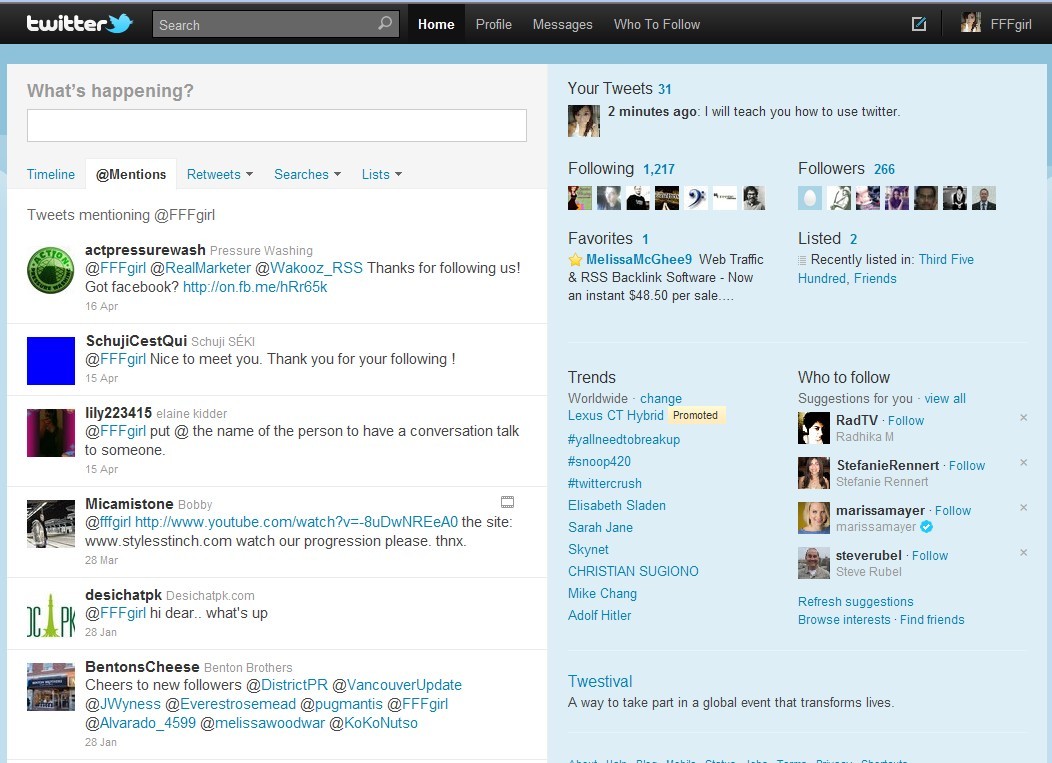1052x763 pixels.
Task: Remove StefanieRennert from suggestions
Action: pos(1023,463)
